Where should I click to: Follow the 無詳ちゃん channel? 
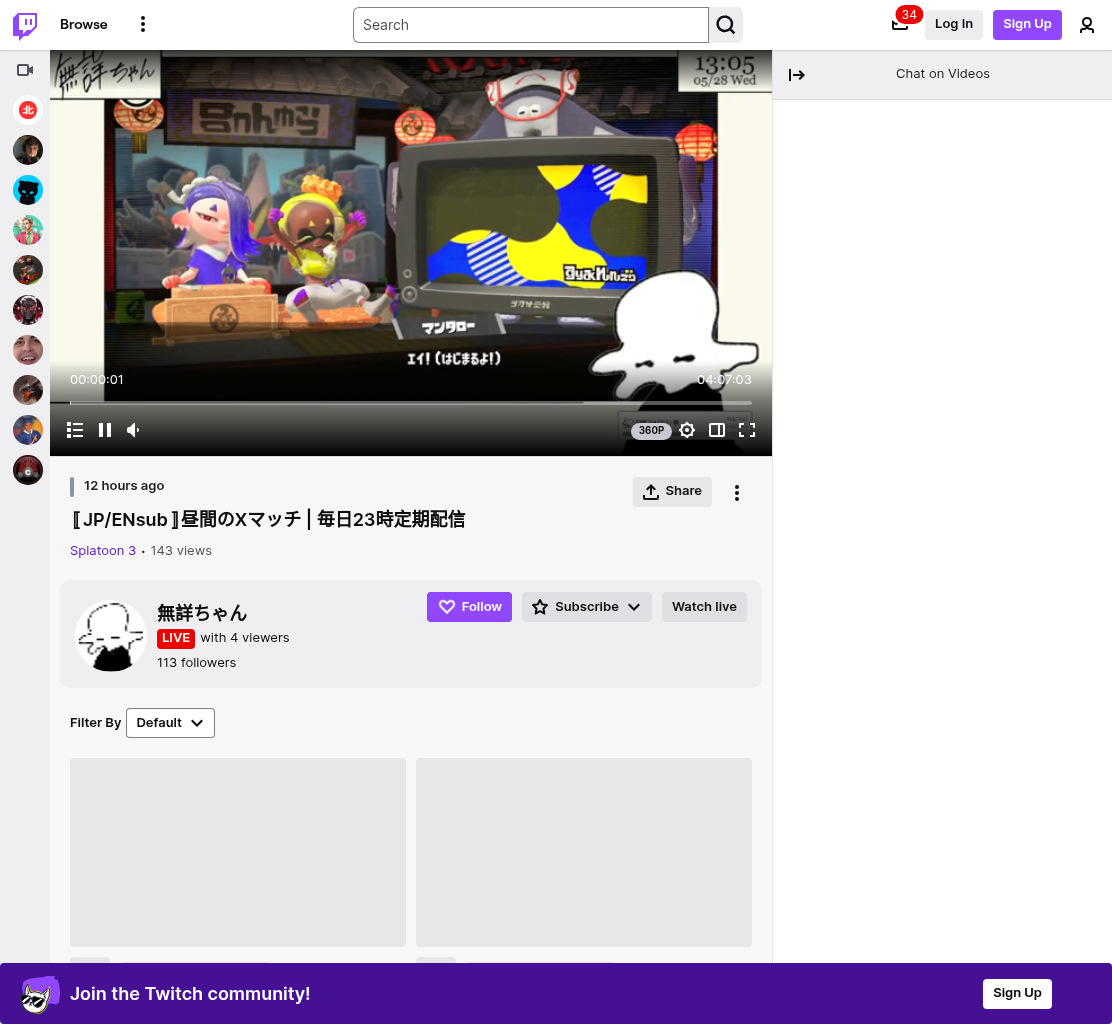coord(469,607)
